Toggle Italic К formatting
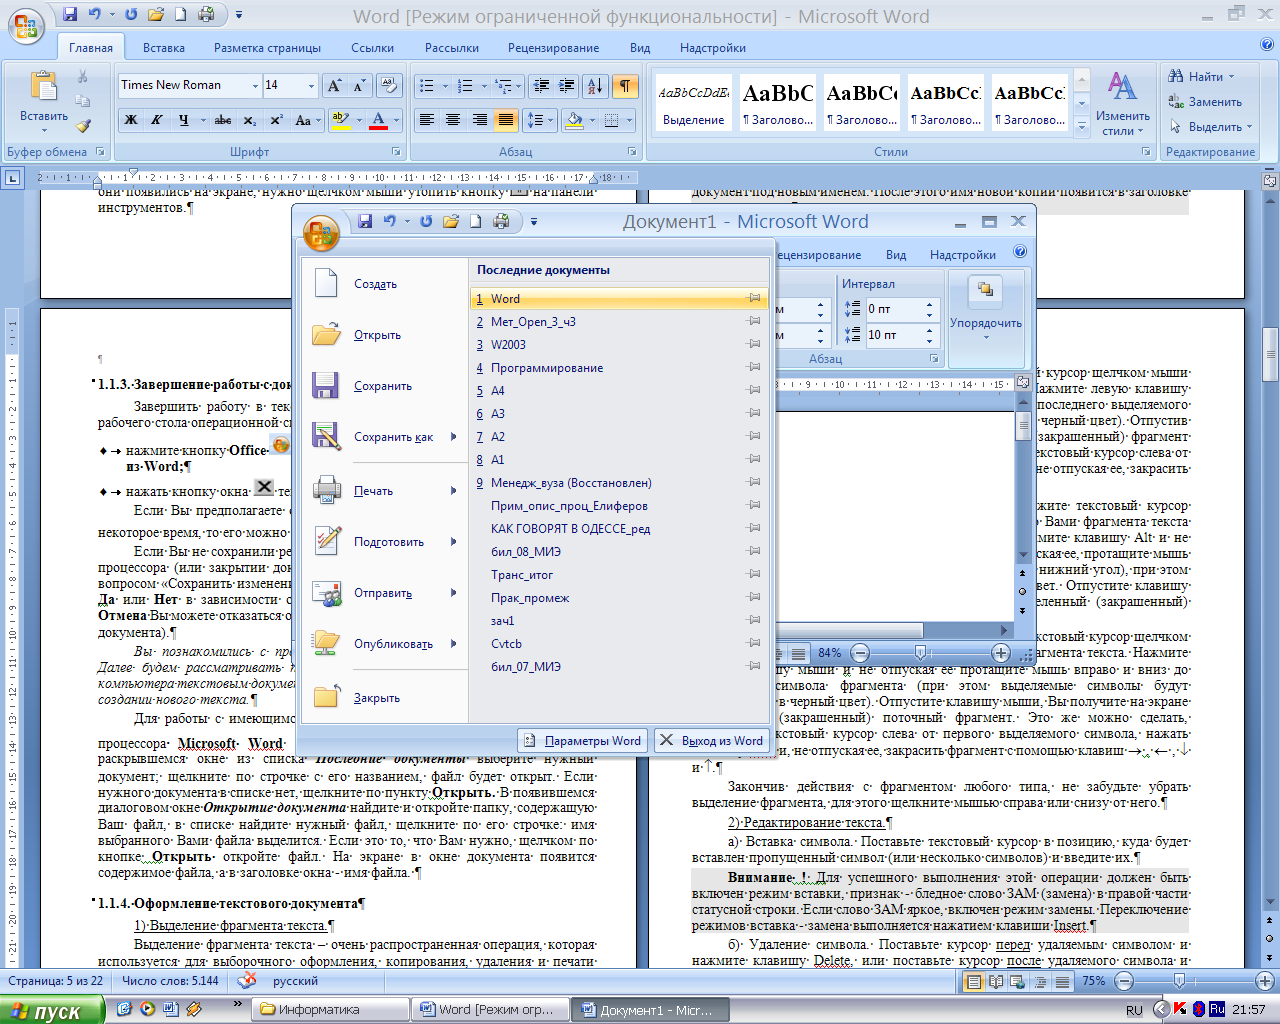The image size is (1280, 1024). (x=157, y=120)
